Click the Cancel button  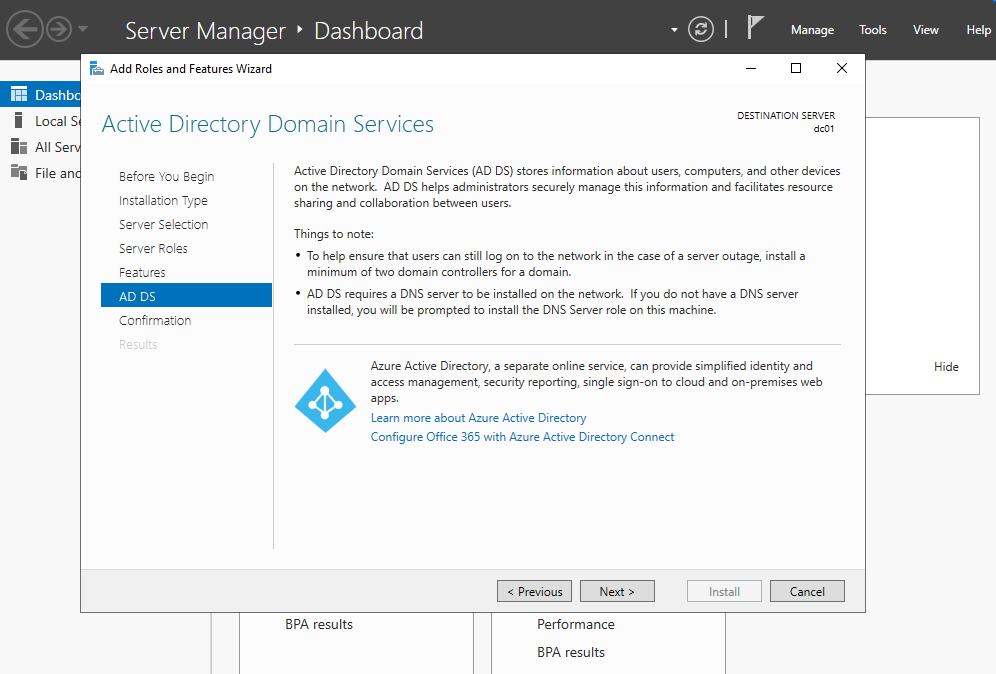tap(807, 591)
